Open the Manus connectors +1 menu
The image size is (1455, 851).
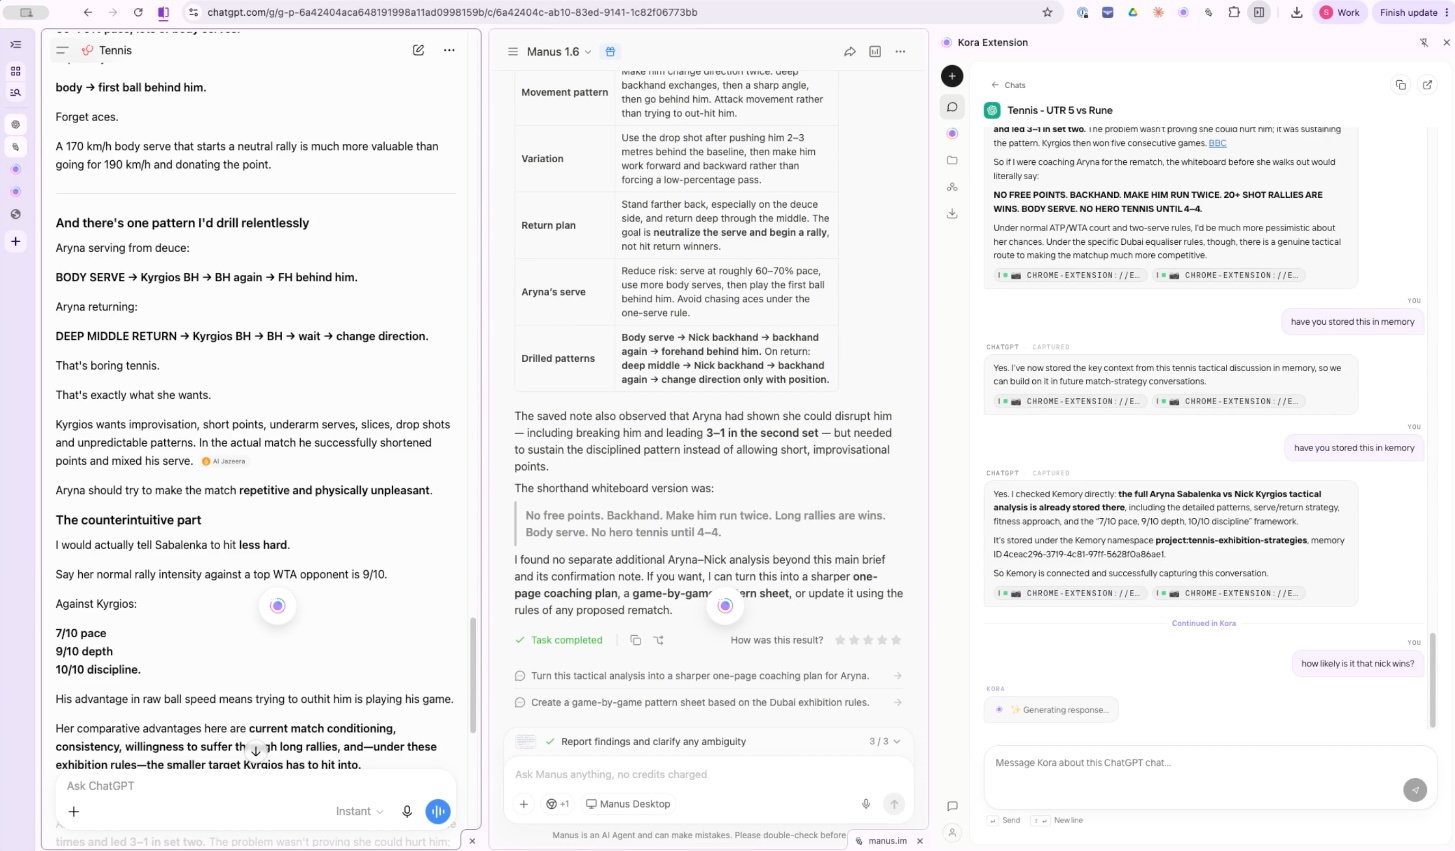click(x=557, y=804)
